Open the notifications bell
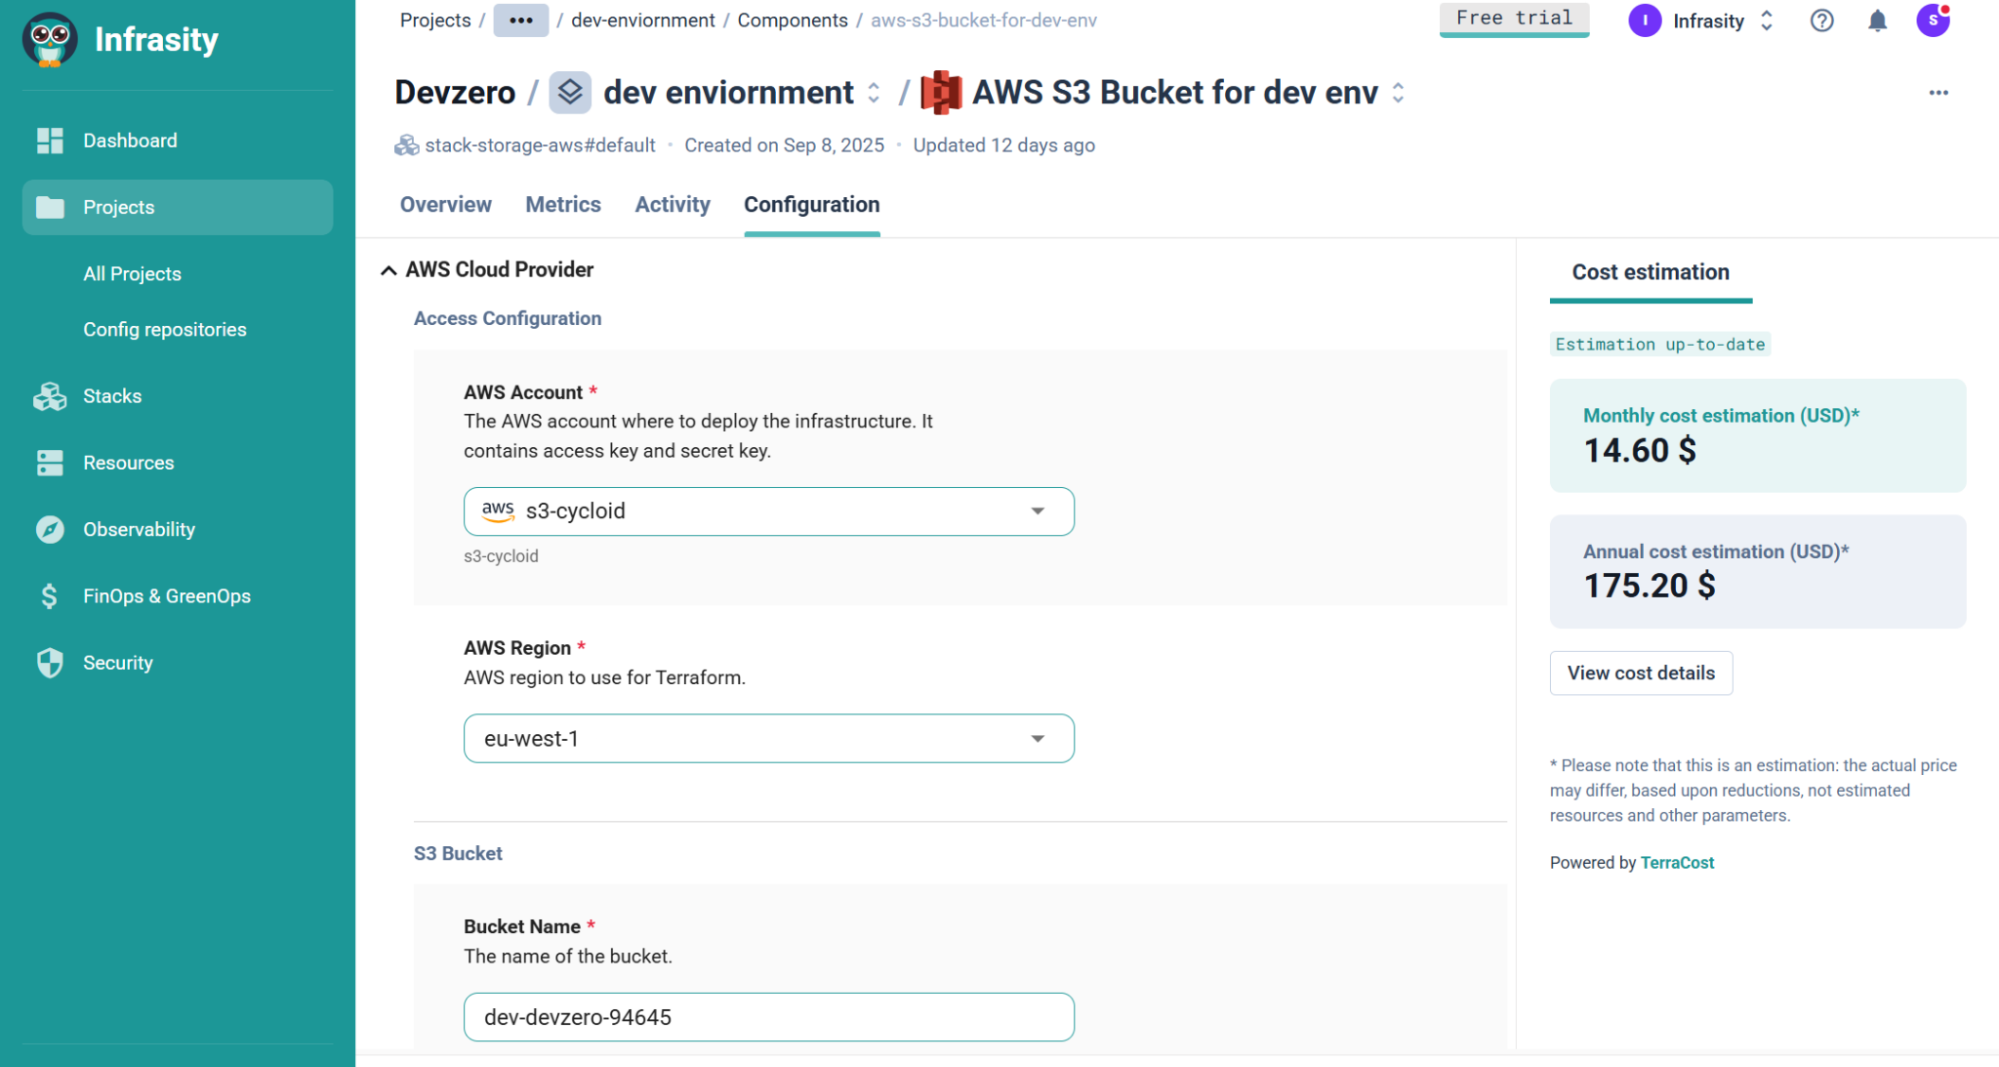The height and width of the screenshot is (1067, 1999). (x=1877, y=21)
